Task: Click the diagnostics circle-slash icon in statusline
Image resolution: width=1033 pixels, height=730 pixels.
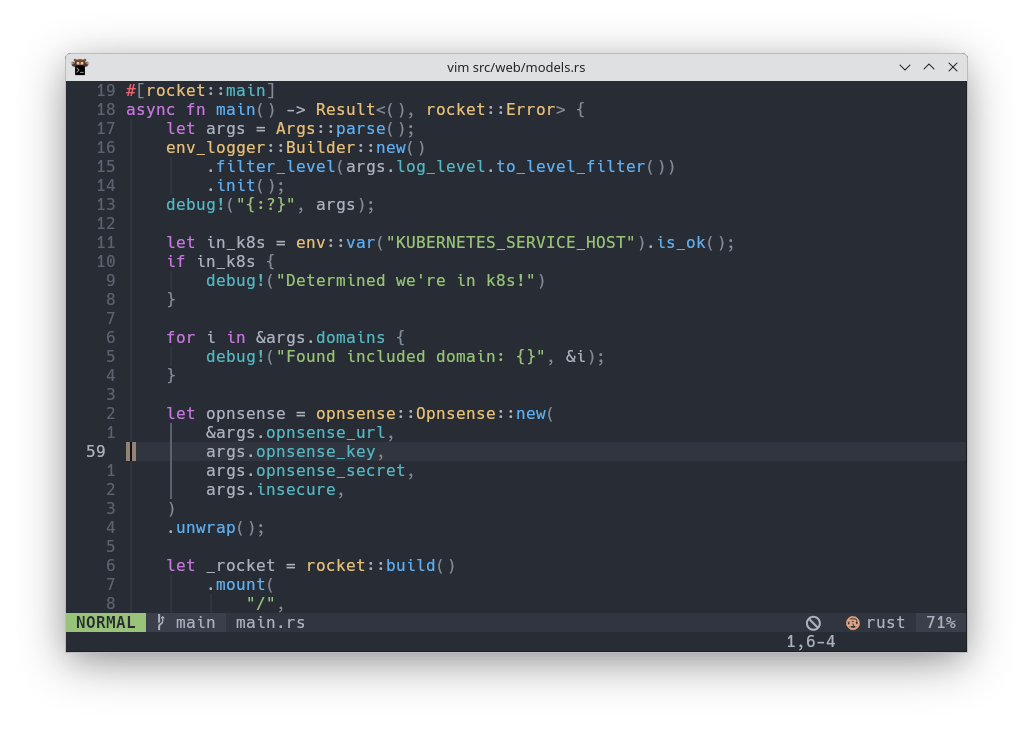Action: 813,623
